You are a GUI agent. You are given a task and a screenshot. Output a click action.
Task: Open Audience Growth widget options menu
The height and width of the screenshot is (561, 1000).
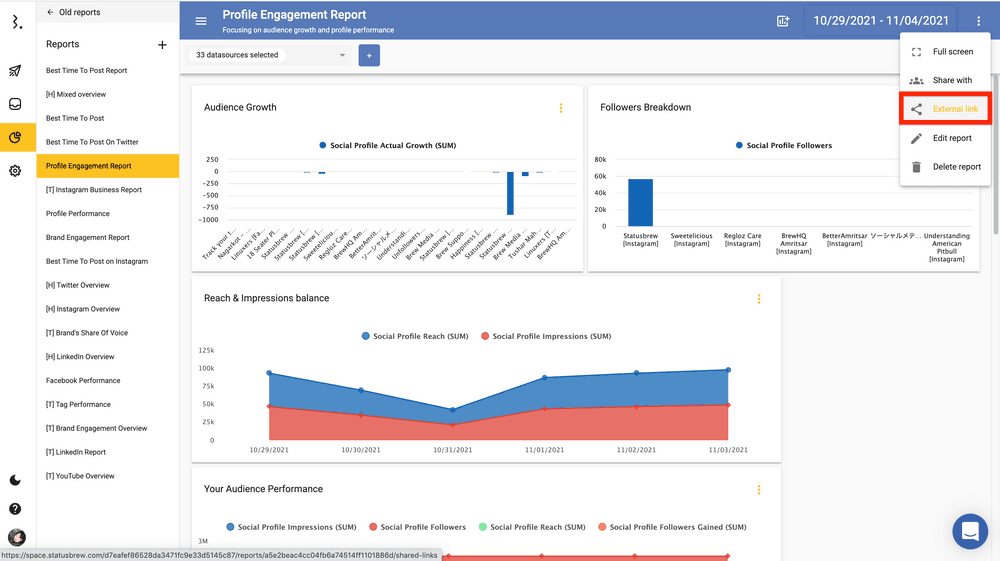[x=561, y=108]
